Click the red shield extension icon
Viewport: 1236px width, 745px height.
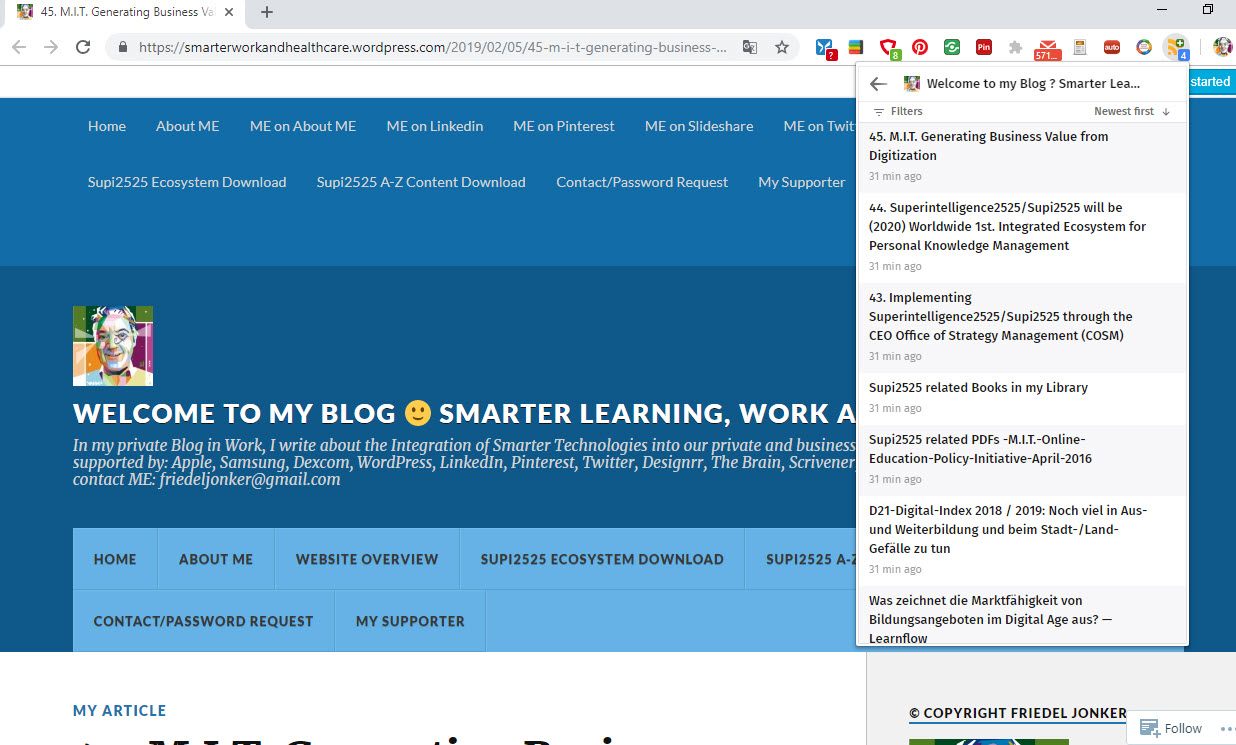(x=888, y=47)
